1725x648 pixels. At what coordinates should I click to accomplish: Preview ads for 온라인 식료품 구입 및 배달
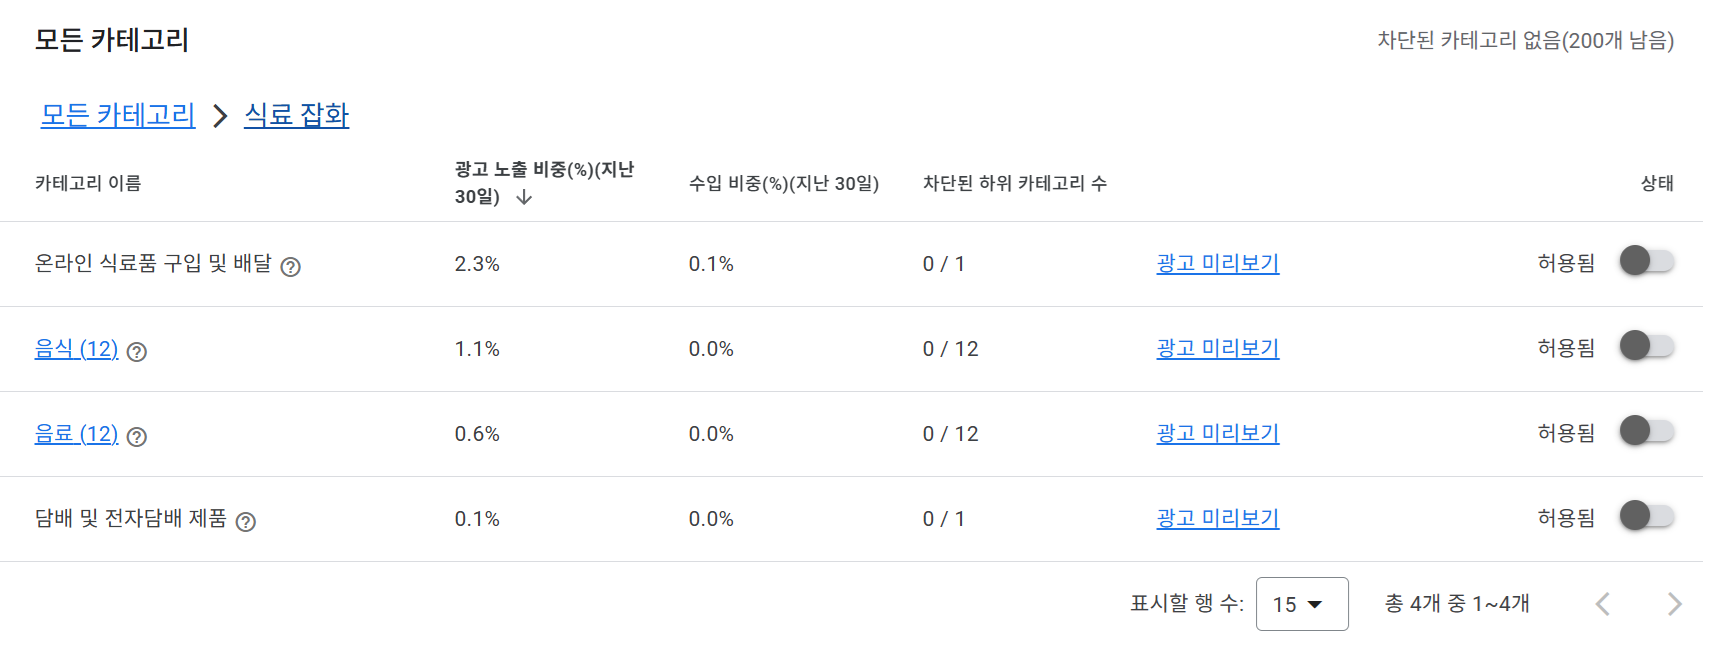(1216, 263)
